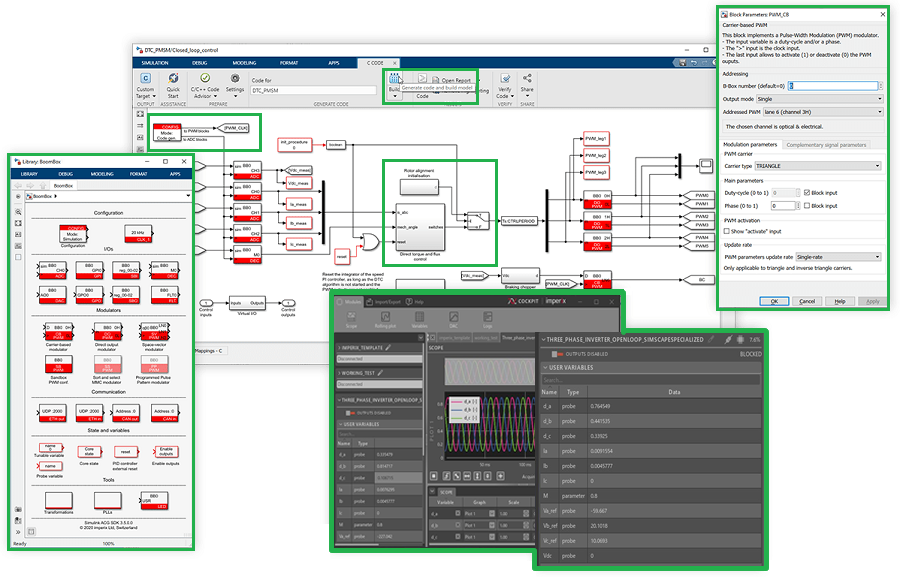The width and height of the screenshot is (900, 577).
Task: Enable Show "activate" input checkbox
Action: (727, 231)
